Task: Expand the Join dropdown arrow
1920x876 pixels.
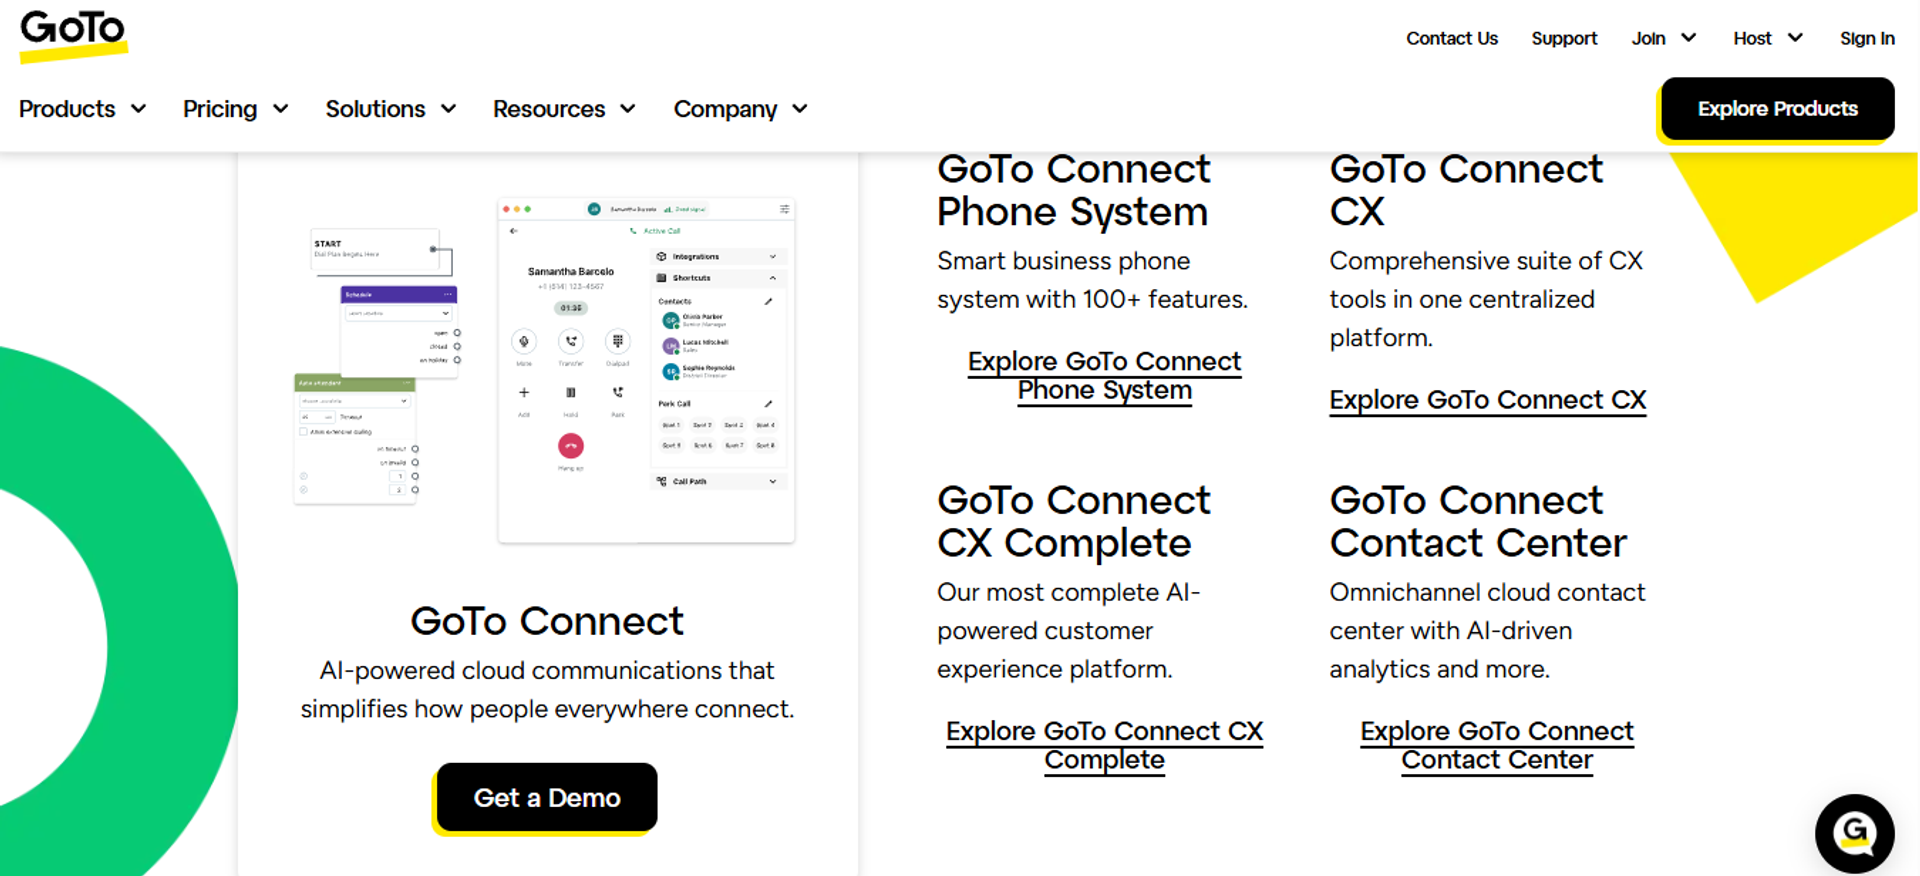Action: (x=1689, y=38)
